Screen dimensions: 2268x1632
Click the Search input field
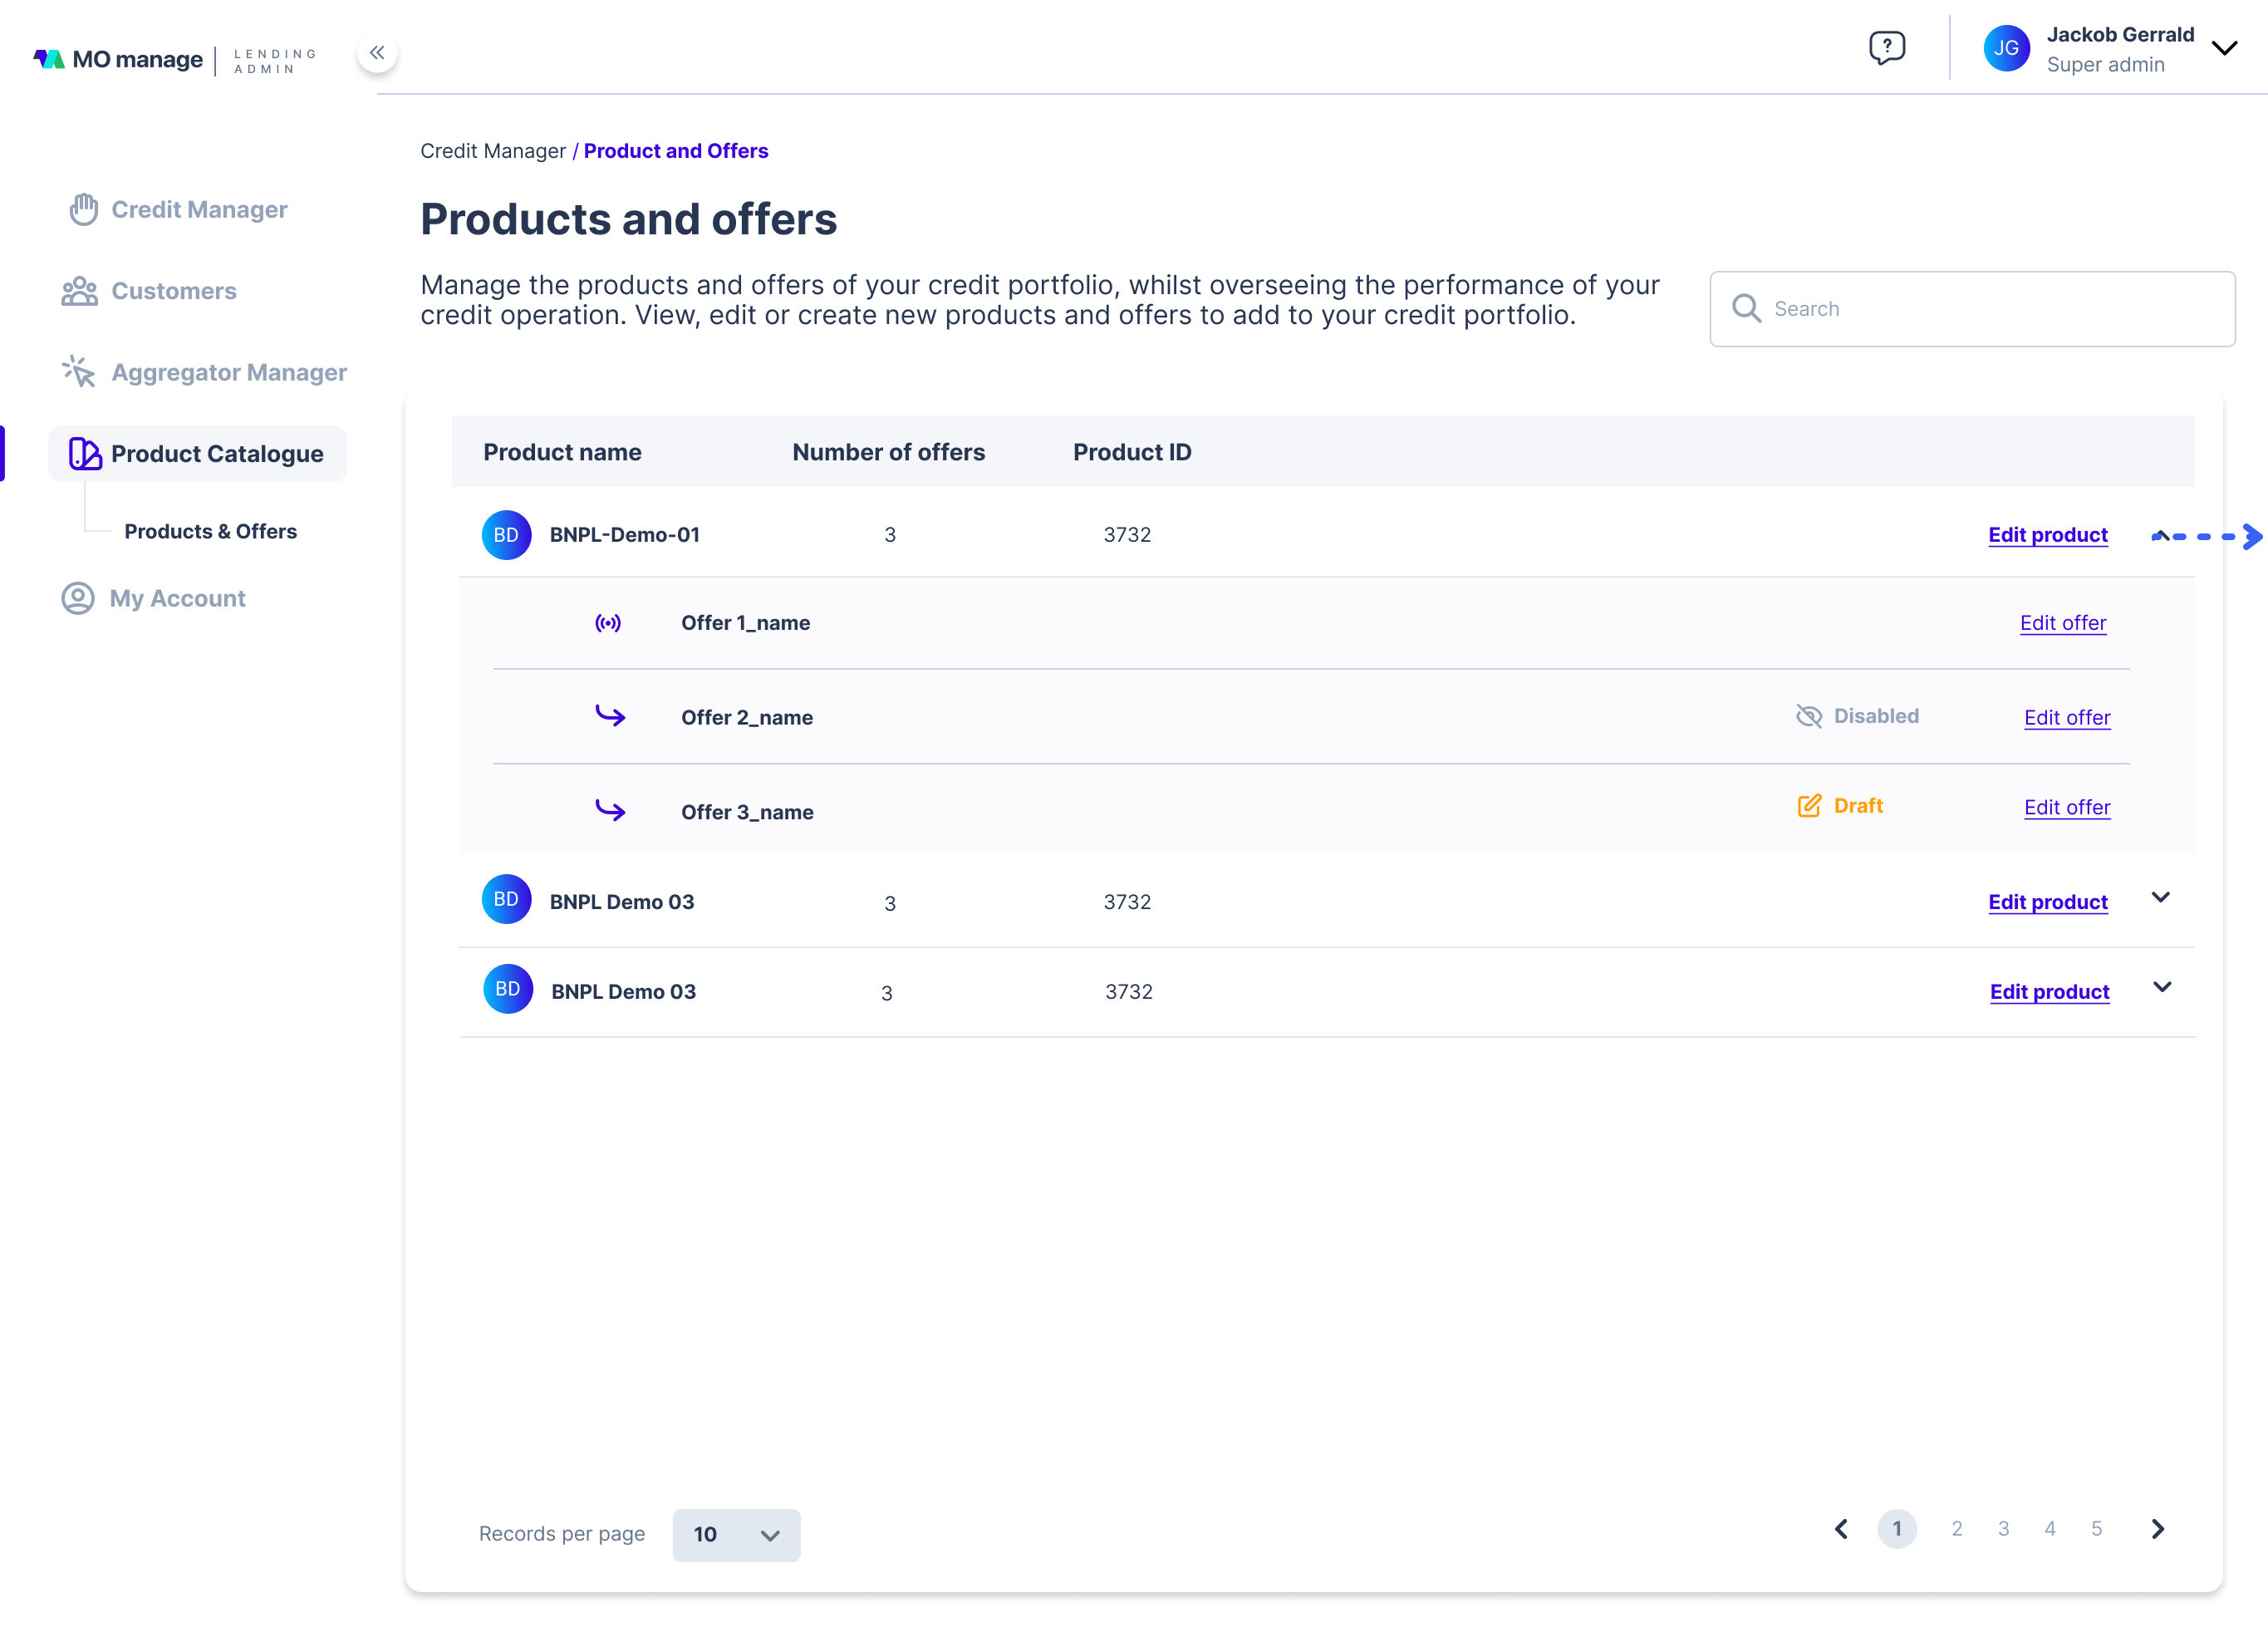pos(1972,309)
